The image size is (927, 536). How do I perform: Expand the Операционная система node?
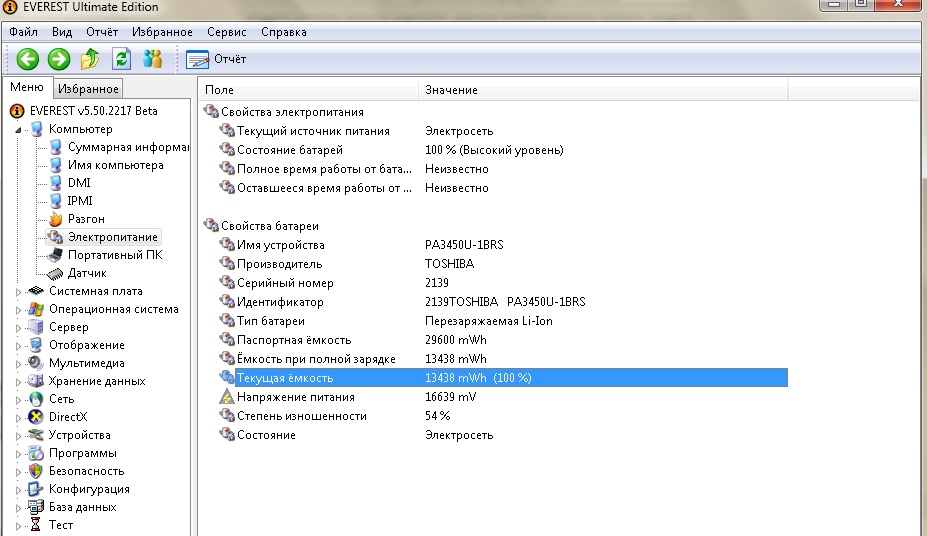[x=18, y=310]
